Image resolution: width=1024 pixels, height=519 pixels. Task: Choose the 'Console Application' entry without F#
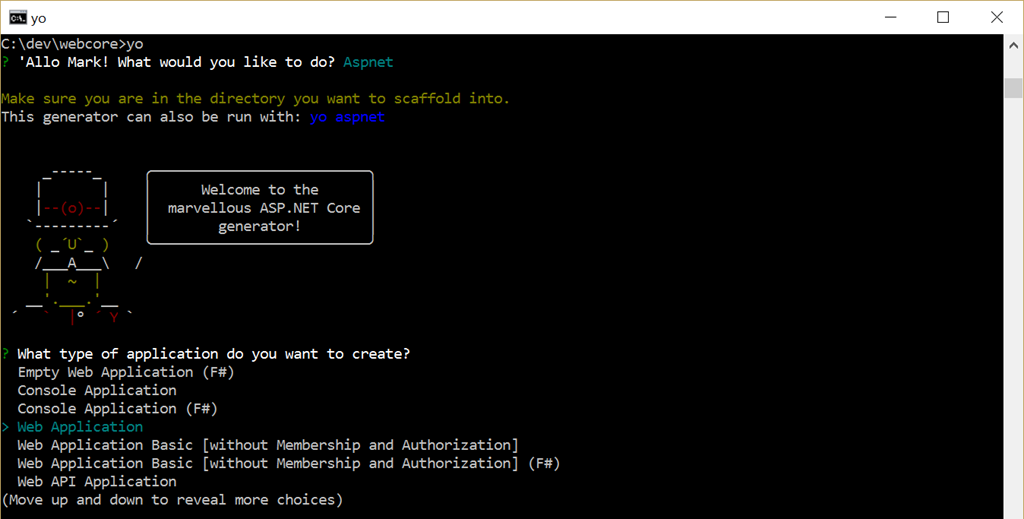tap(97, 390)
